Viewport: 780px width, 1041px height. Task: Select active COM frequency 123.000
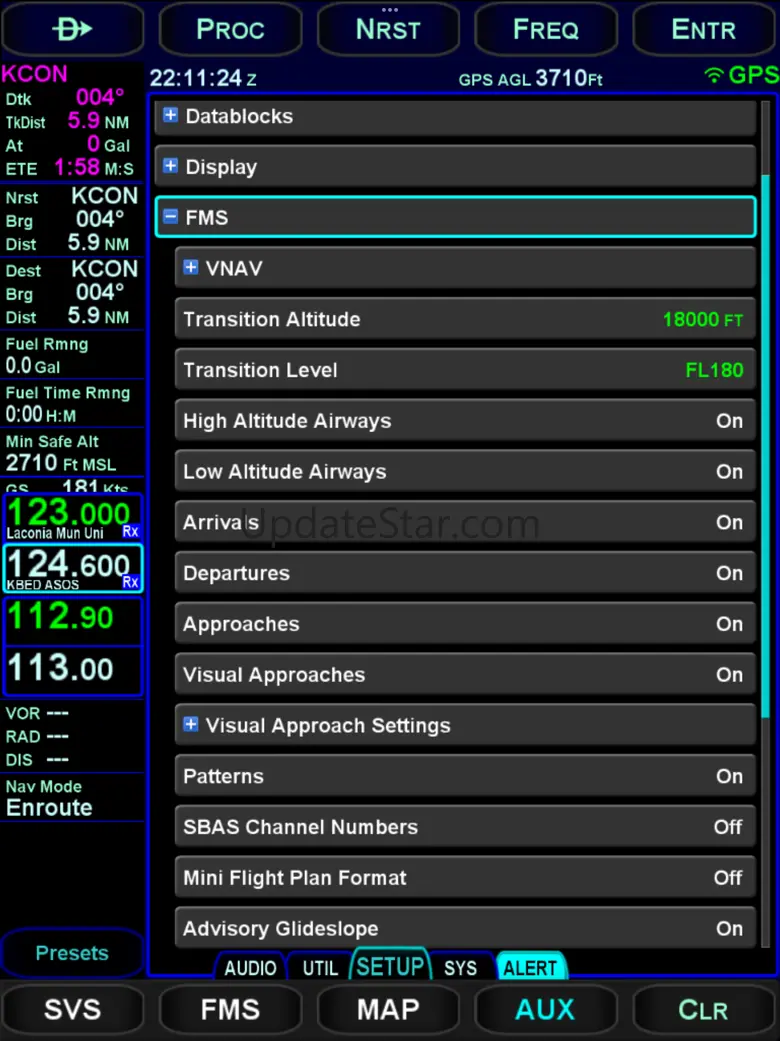[72, 518]
